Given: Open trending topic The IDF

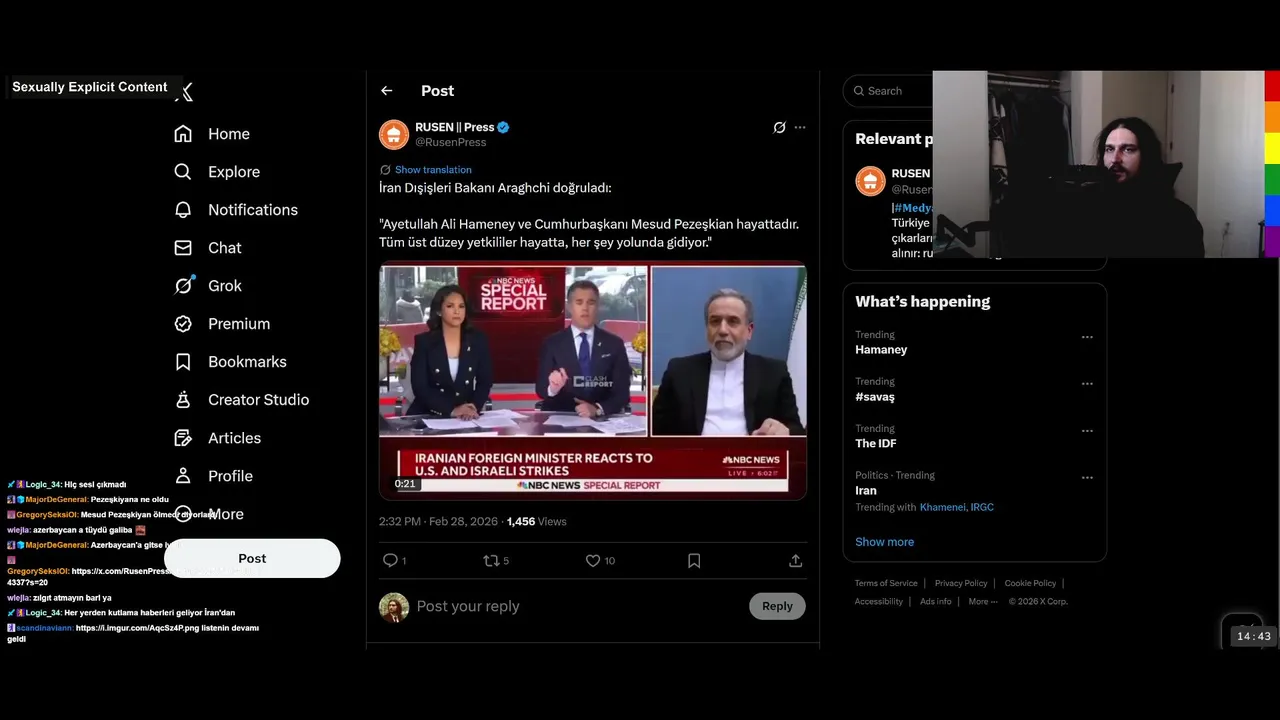Looking at the screenshot, I should [x=876, y=444].
